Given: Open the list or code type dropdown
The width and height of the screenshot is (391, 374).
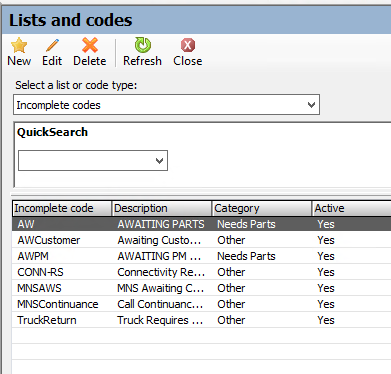Looking at the screenshot, I should click(x=166, y=105).
